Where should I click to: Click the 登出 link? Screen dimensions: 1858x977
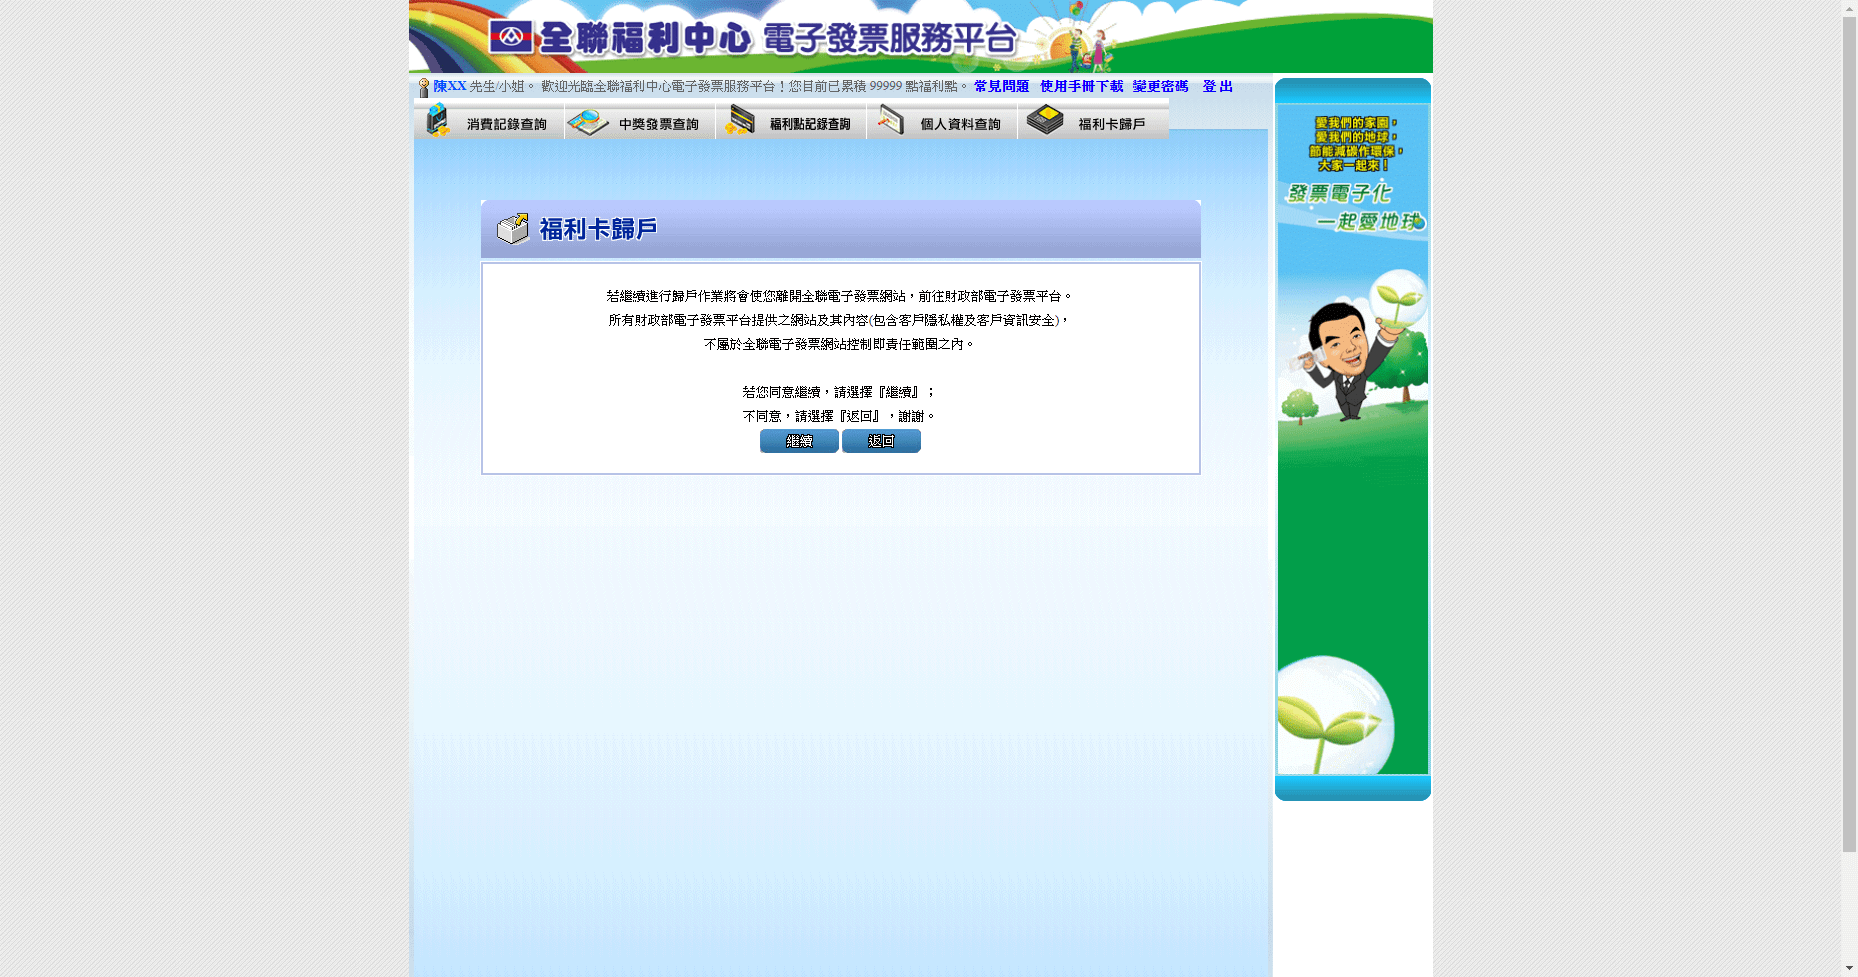point(1217,87)
